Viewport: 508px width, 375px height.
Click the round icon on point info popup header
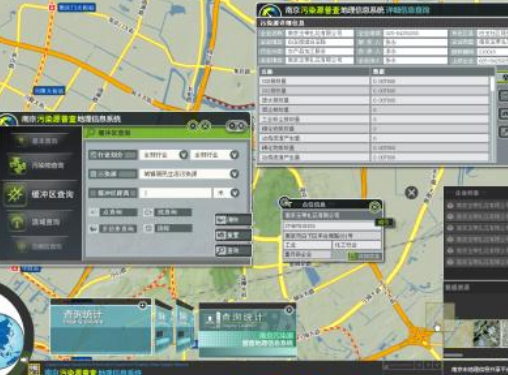[x=375, y=207]
